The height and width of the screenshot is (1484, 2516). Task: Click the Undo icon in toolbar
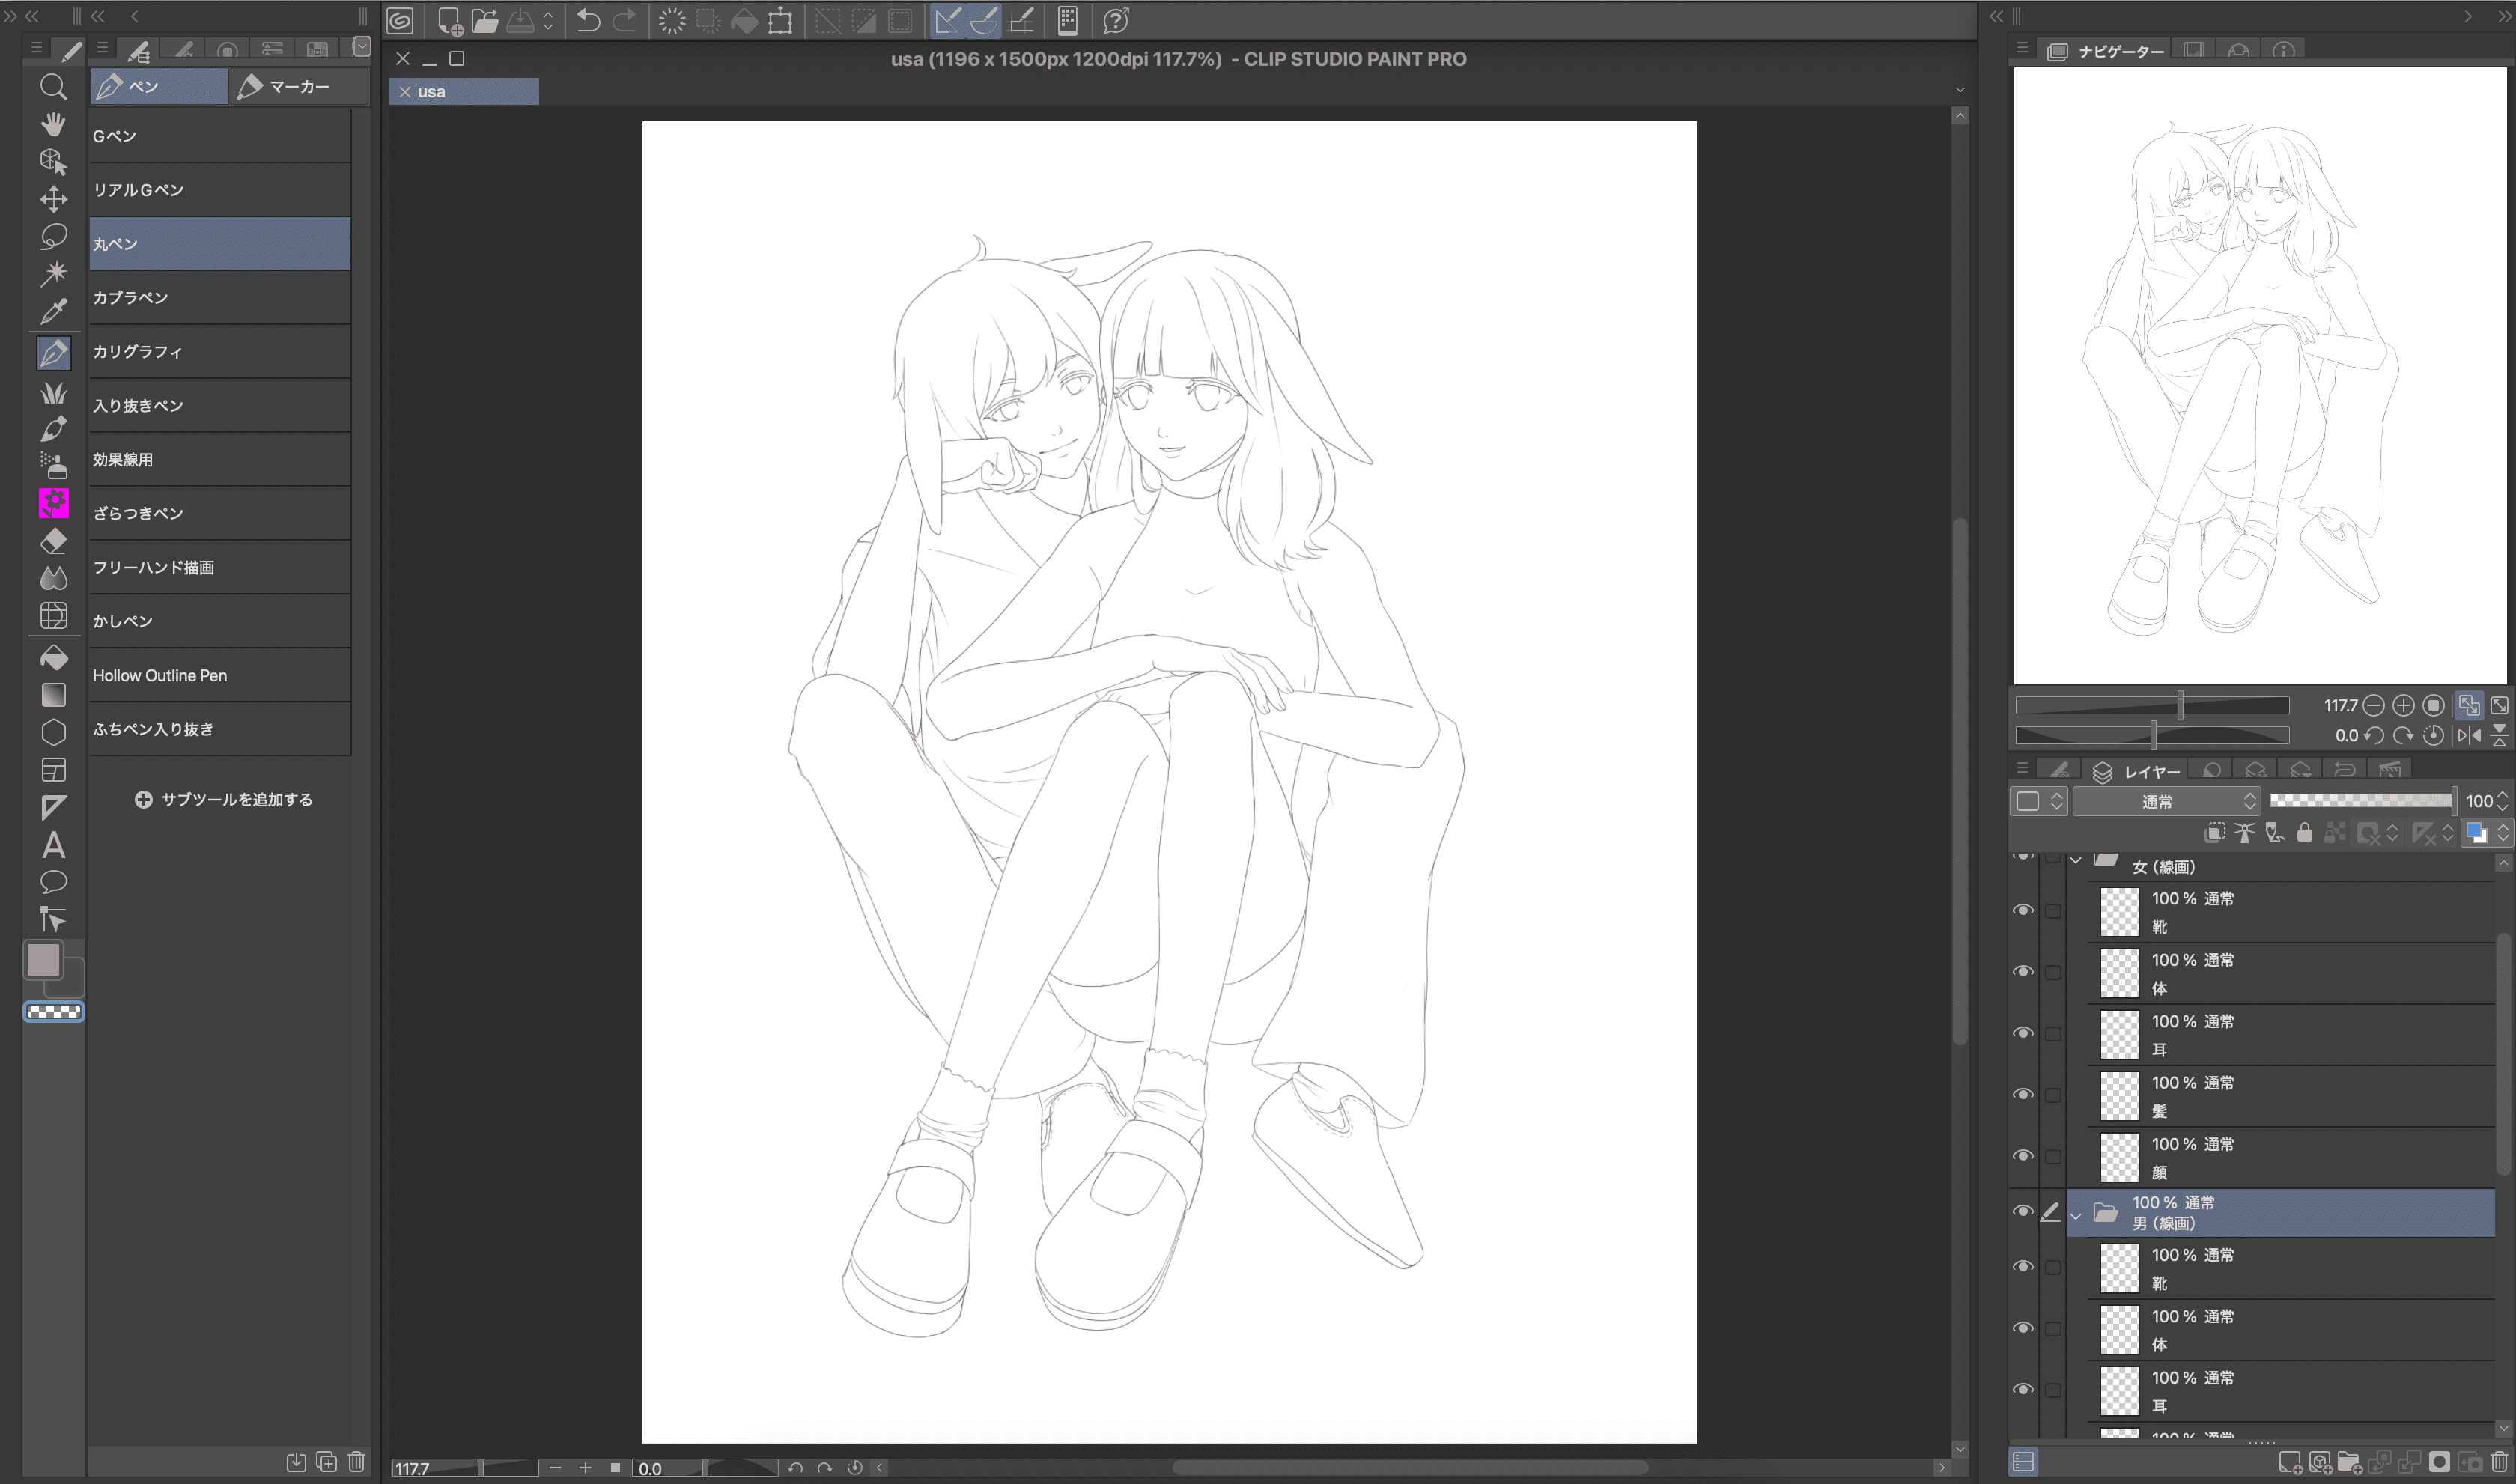588,20
